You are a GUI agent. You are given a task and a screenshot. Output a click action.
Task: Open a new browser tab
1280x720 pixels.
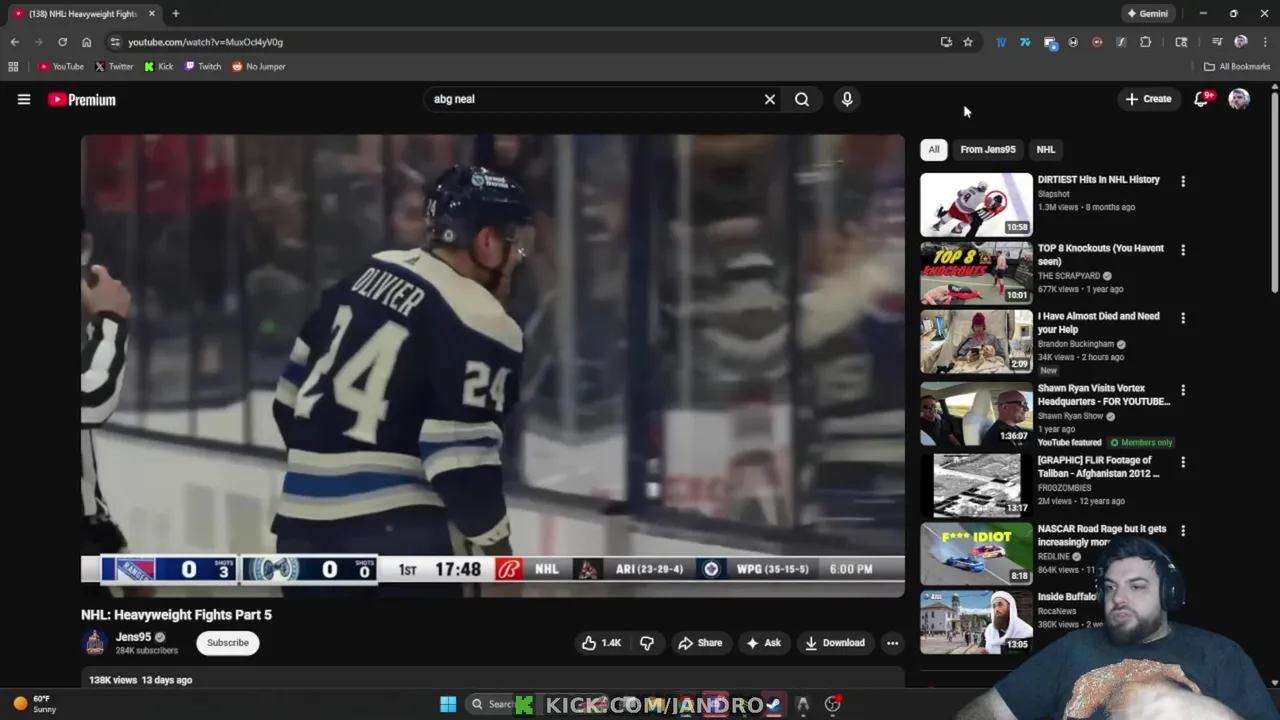click(175, 14)
